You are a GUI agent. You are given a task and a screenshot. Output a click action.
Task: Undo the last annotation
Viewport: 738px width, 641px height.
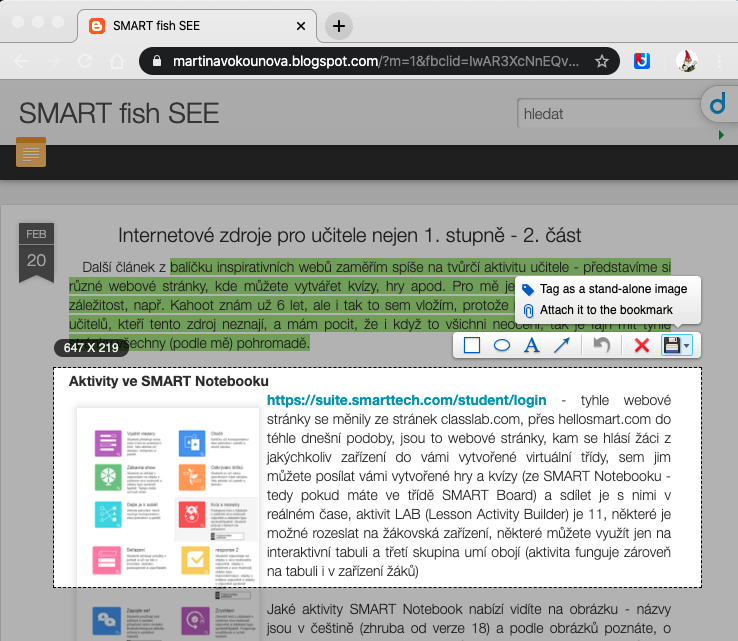click(602, 345)
